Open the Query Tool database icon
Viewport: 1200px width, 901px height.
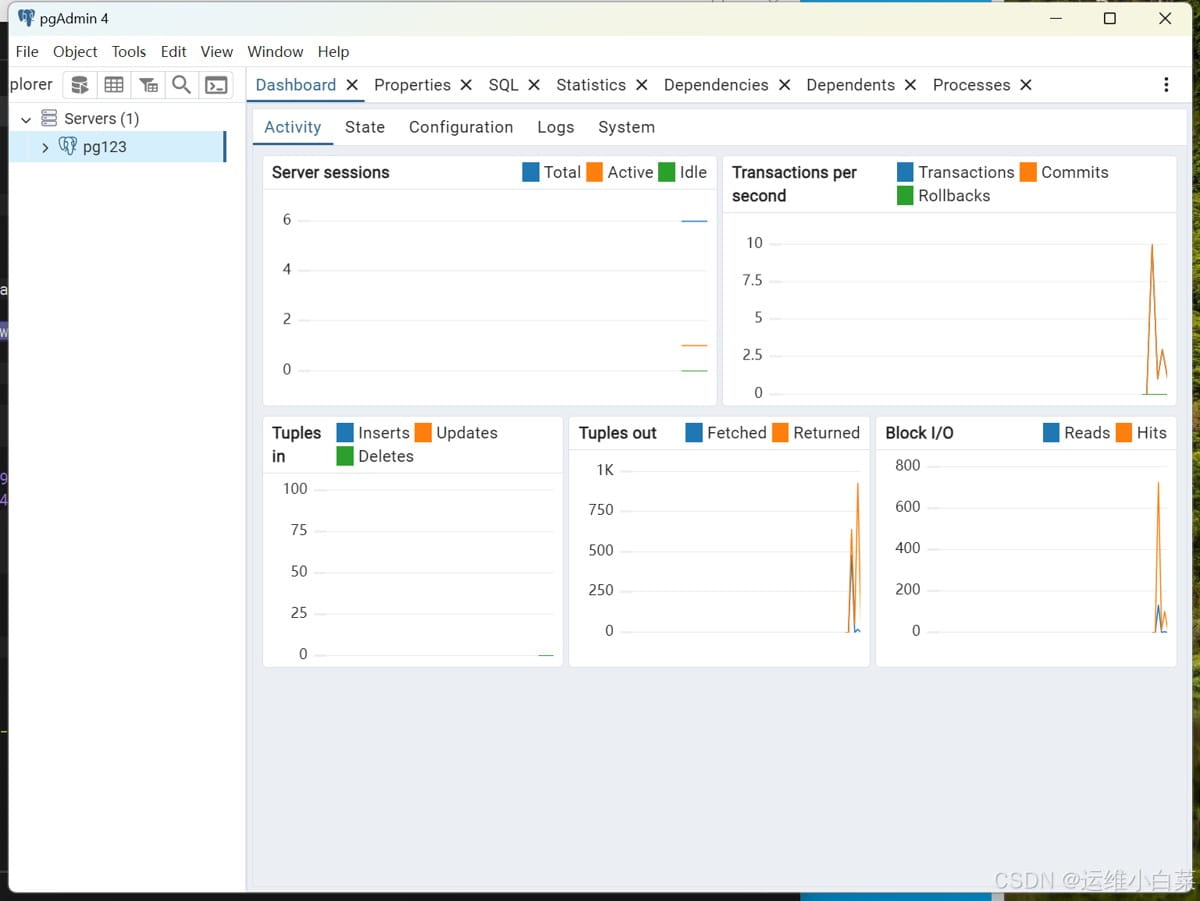point(80,85)
